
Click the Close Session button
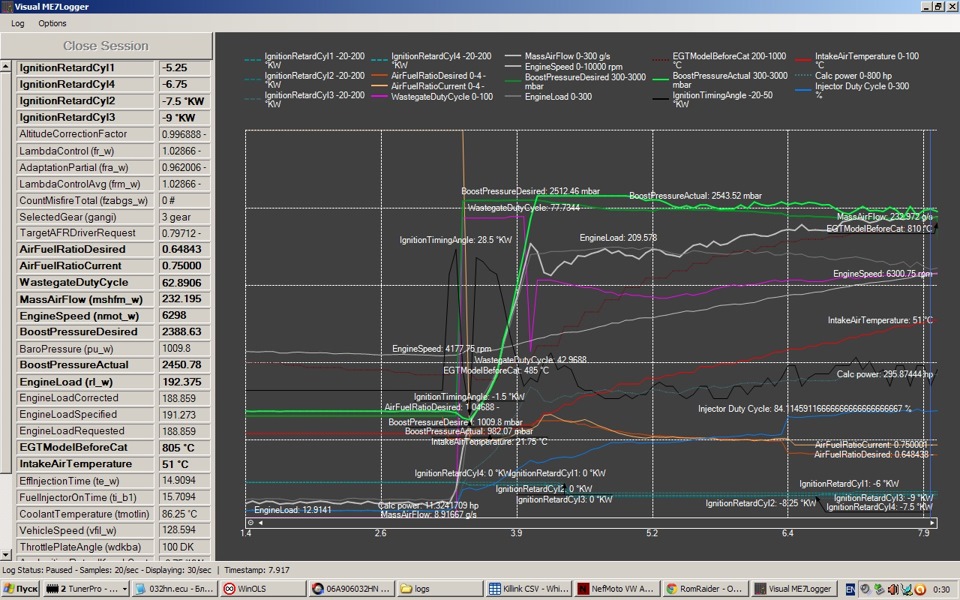pyautogui.click(x=106, y=46)
